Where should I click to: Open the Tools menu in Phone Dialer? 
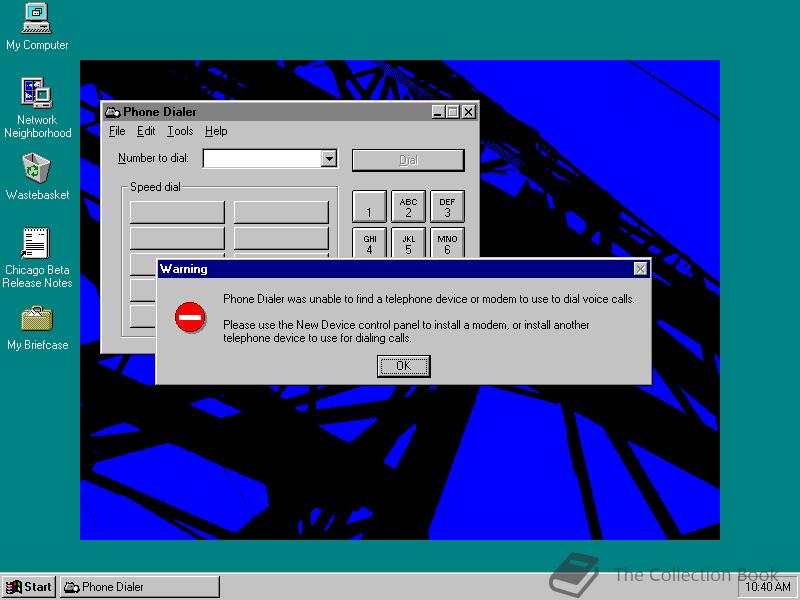click(180, 131)
